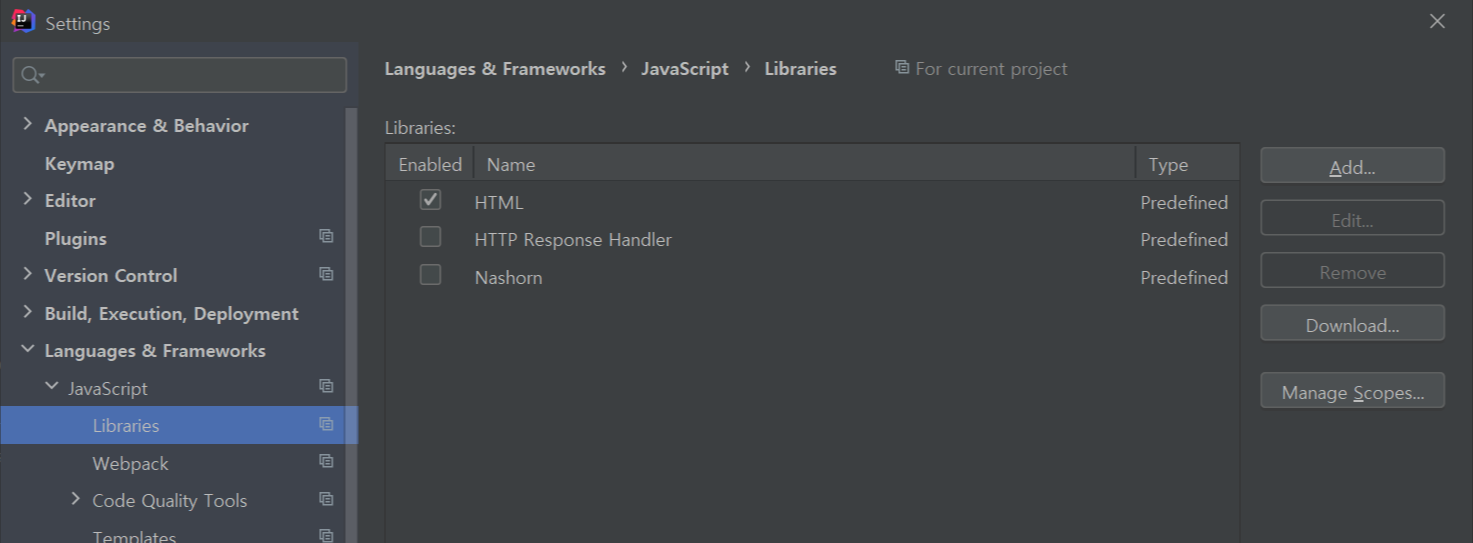Click the search magnifier icon in settings search

click(33, 75)
